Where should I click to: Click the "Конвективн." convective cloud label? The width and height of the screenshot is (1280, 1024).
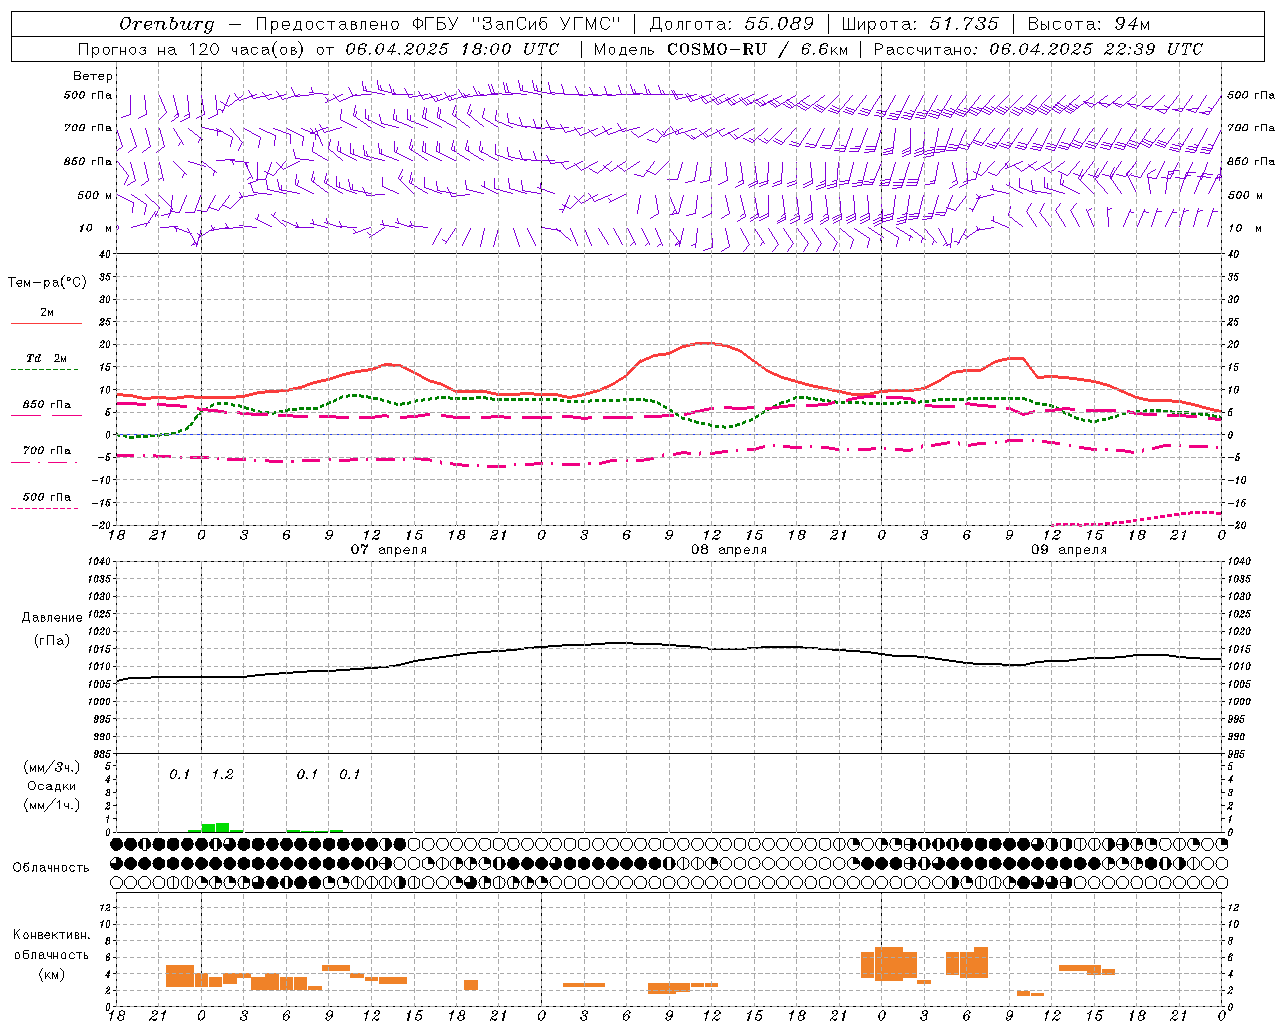click(52, 935)
